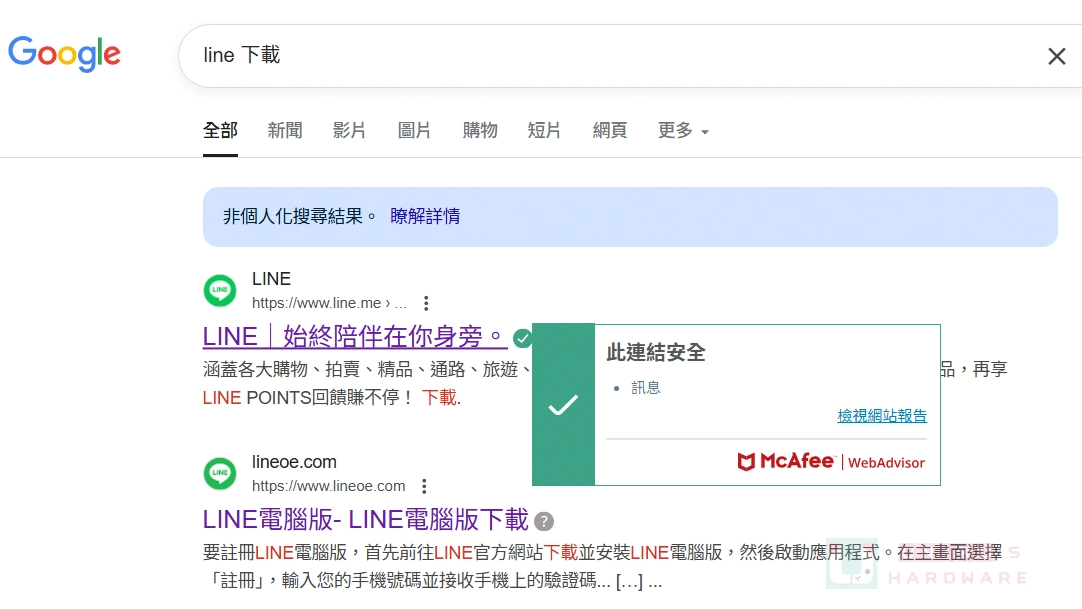The height and width of the screenshot is (609, 1082).
Task: Expand the 更多 dropdown
Action: [x=683, y=130]
